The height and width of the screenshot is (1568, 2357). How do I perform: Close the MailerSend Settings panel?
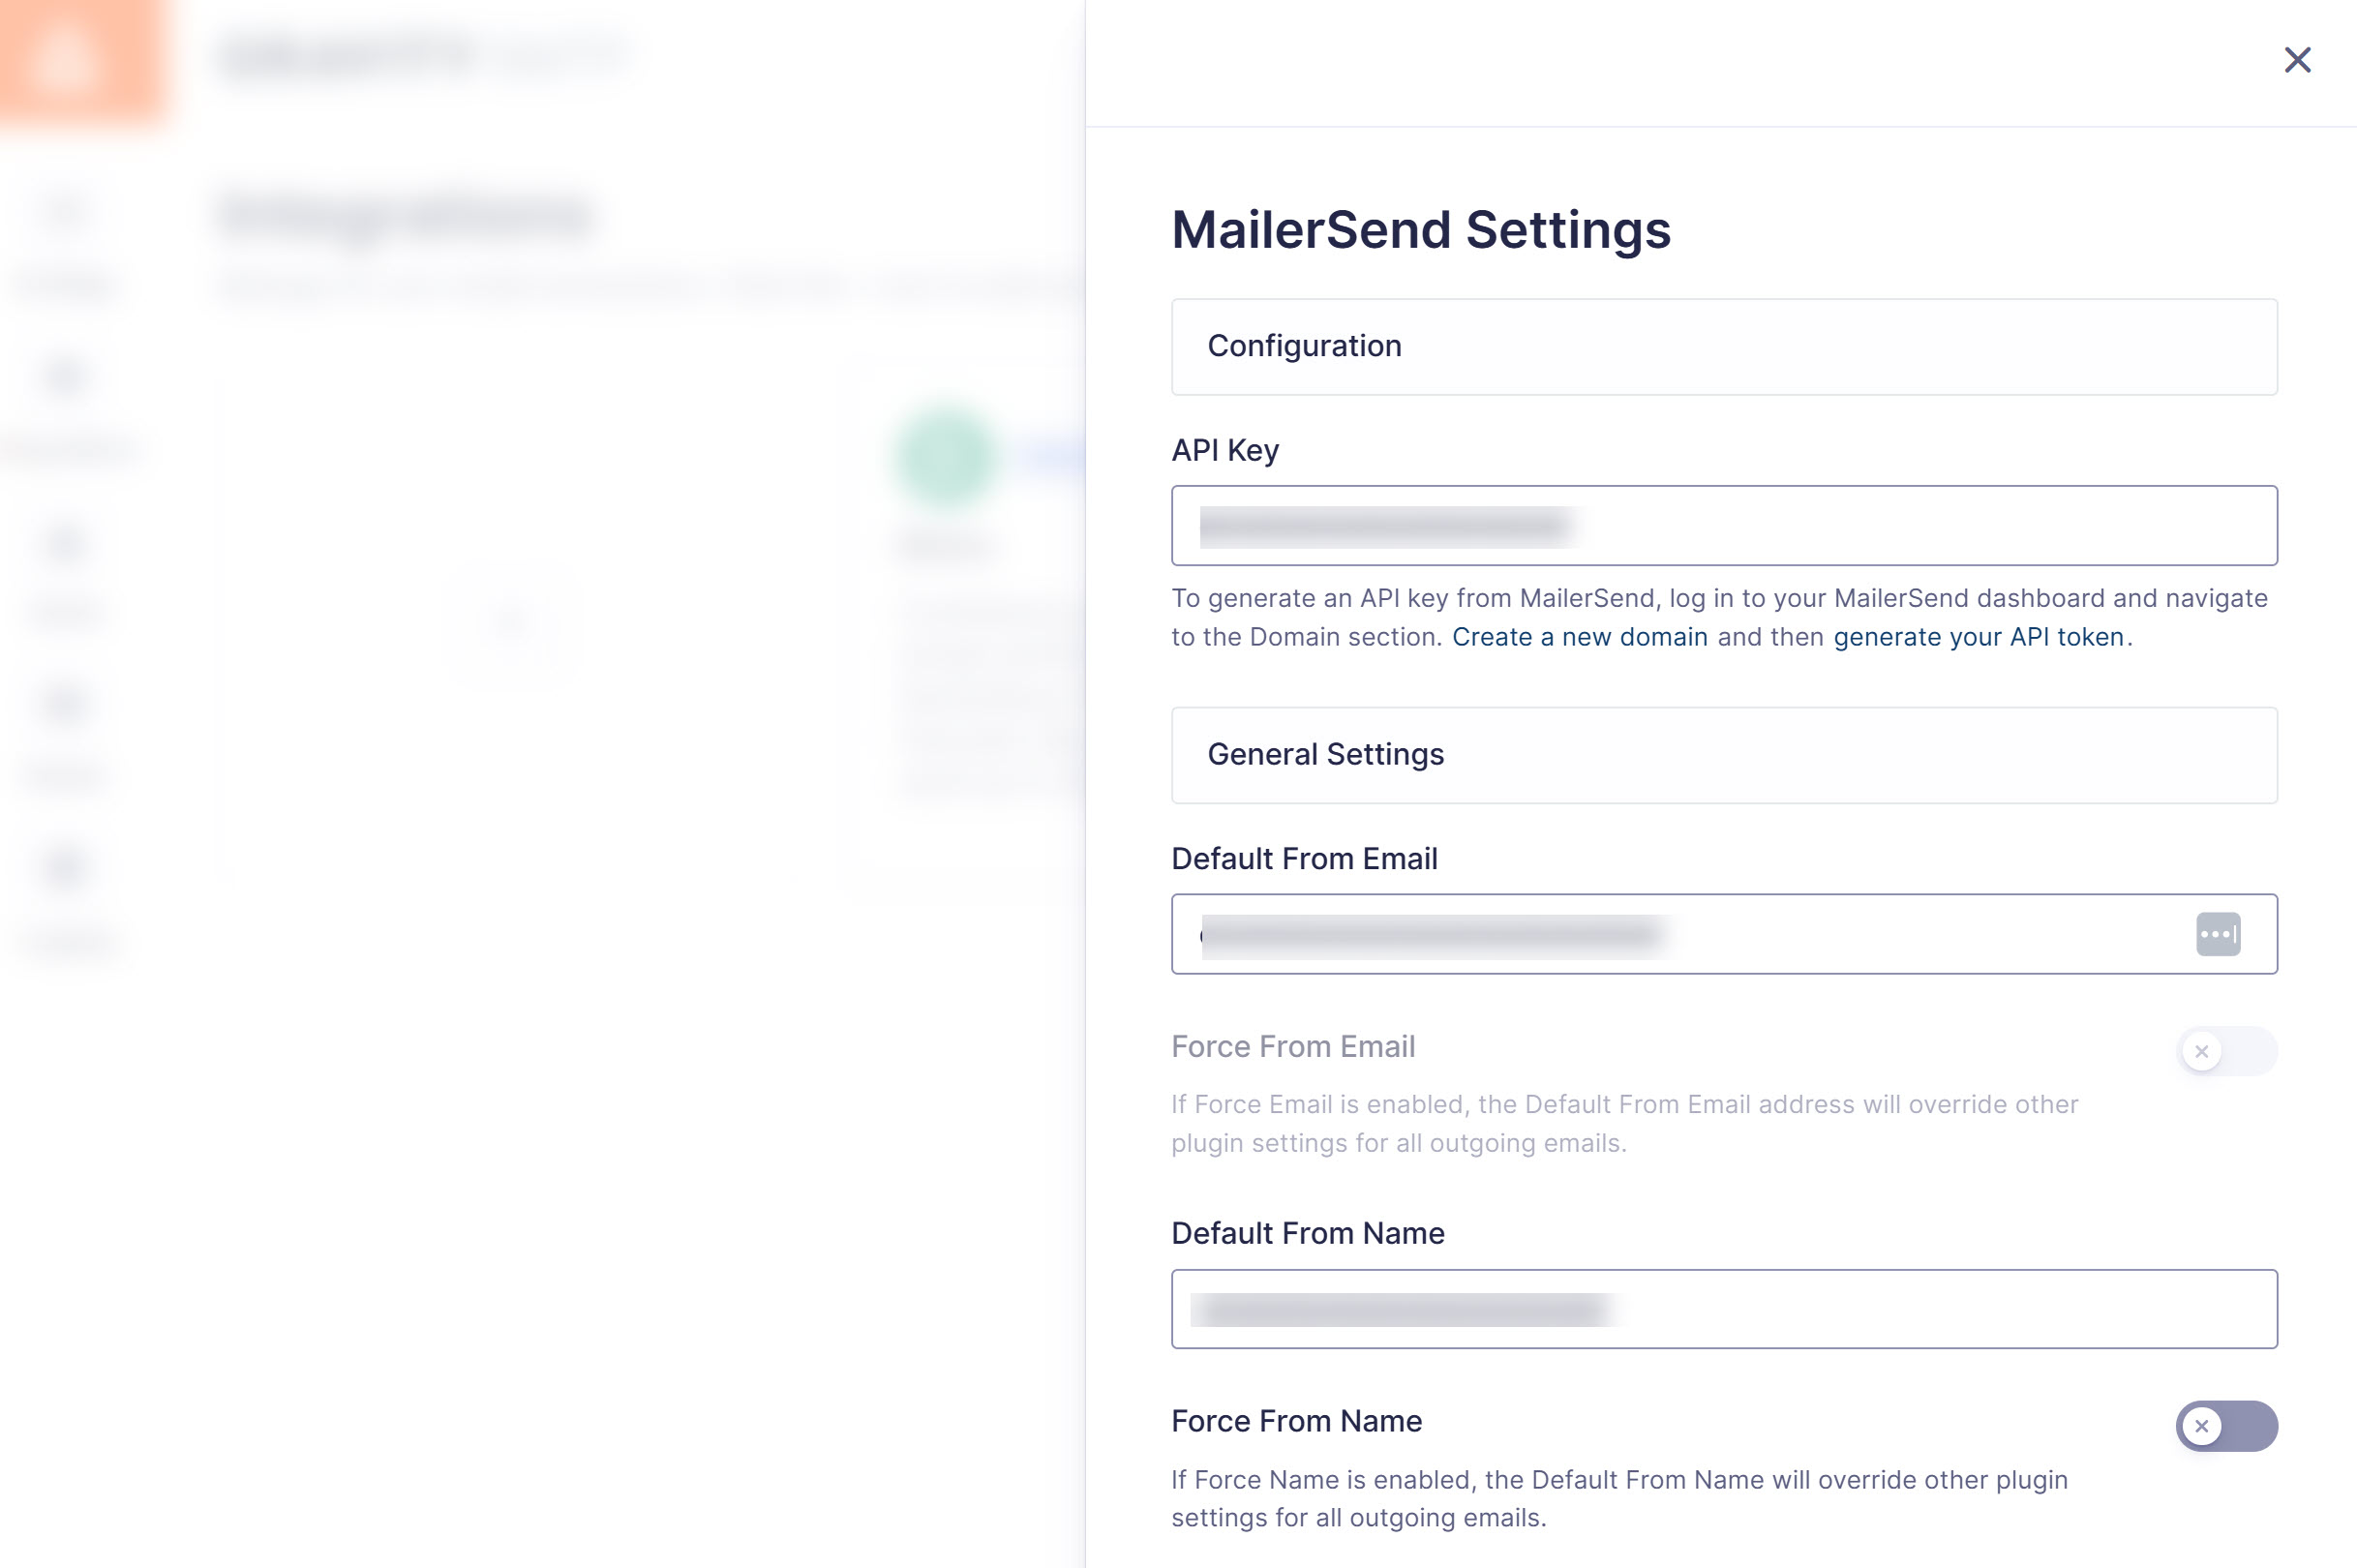(x=2297, y=60)
